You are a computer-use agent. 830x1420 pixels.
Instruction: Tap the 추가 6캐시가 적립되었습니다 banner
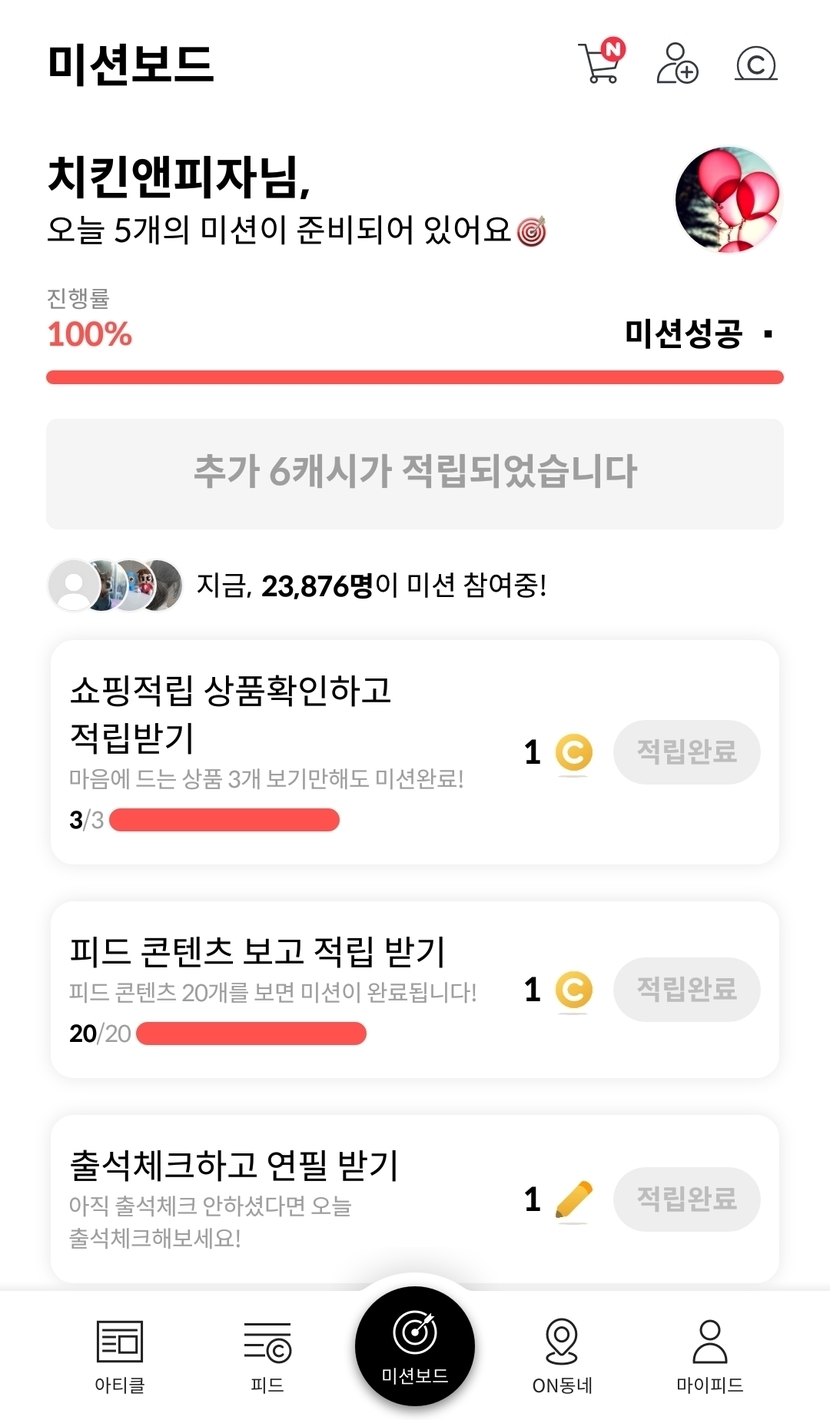pyautogui.click(x=415, y=473)
